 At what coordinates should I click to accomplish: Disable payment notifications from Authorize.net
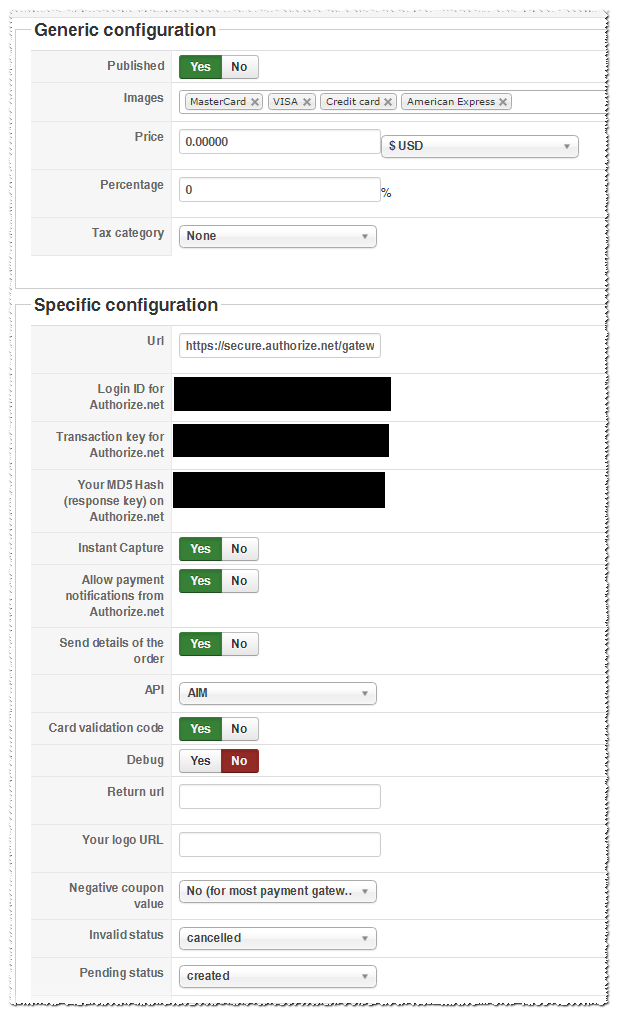click(239, 581)
